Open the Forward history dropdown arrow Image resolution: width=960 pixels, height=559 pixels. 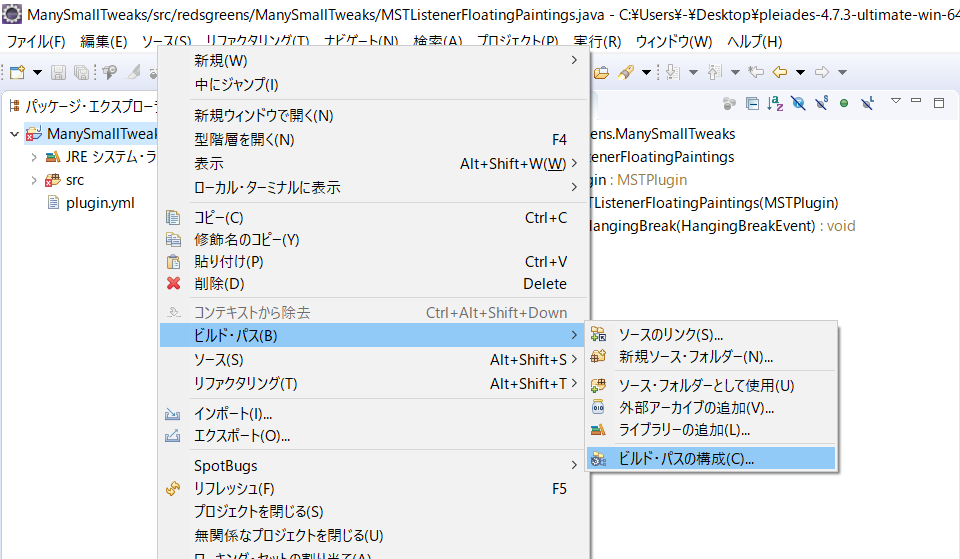(842, 72)
